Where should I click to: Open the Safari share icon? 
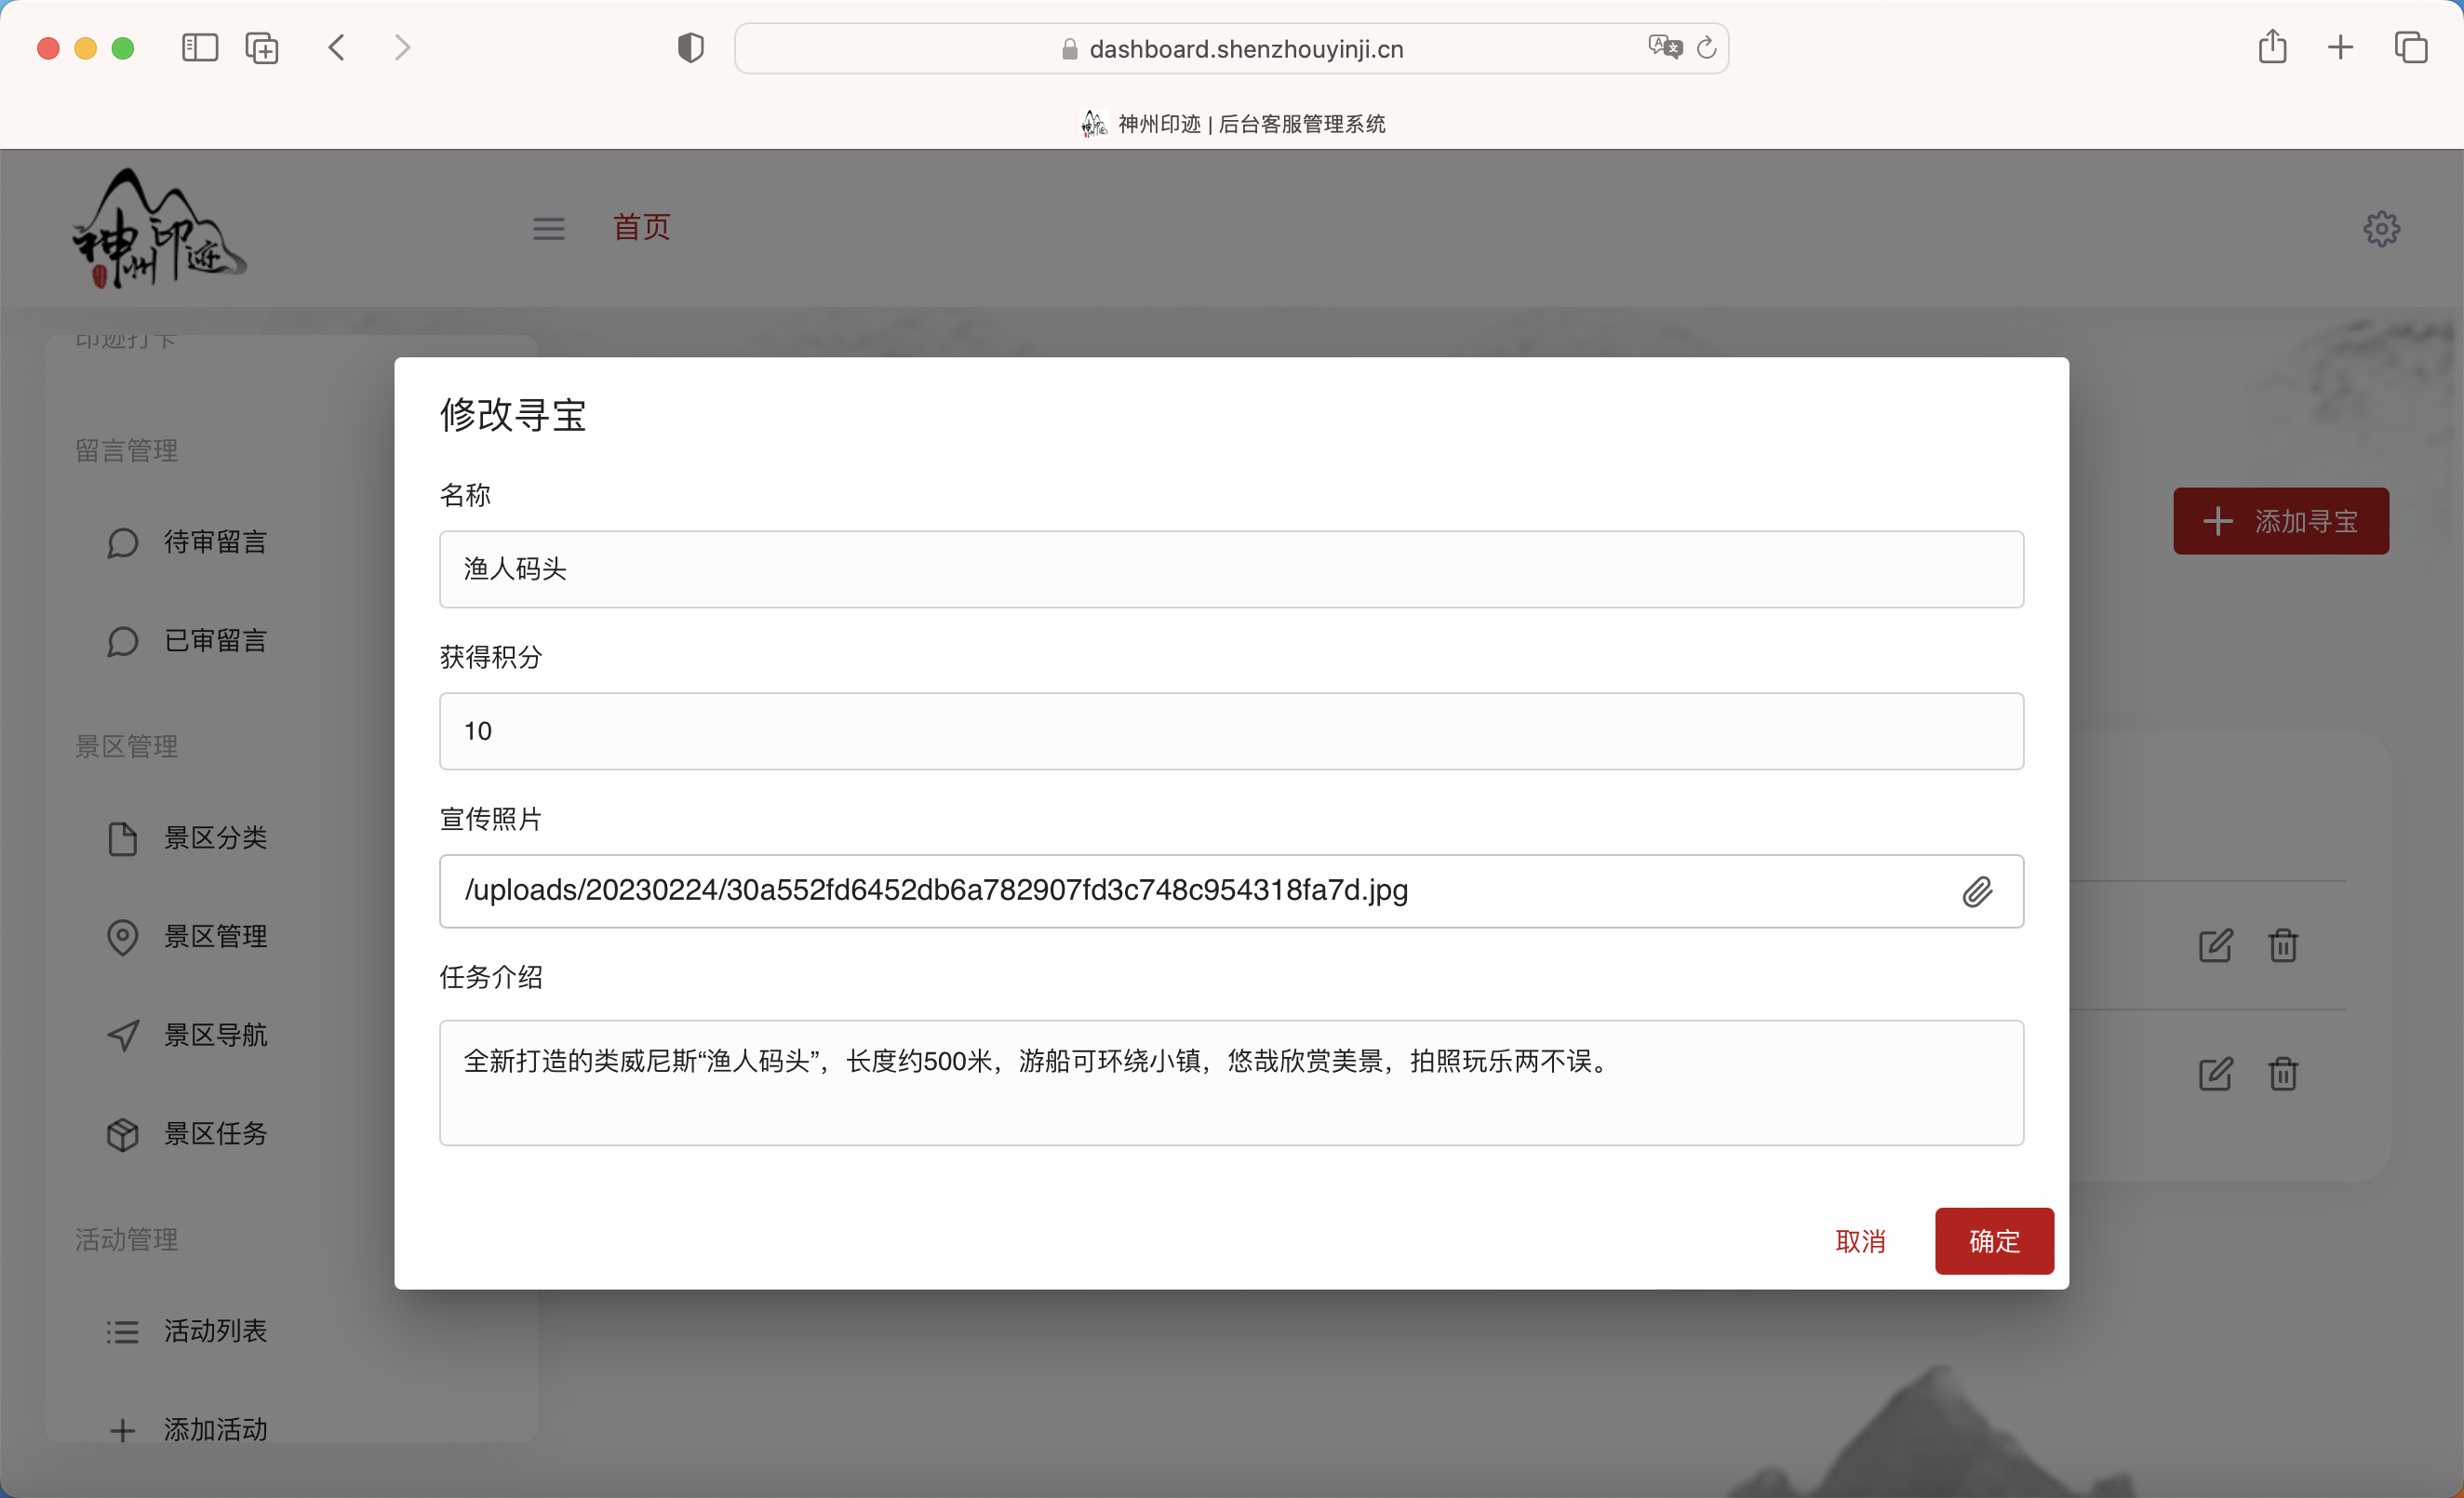(2272, 47)
